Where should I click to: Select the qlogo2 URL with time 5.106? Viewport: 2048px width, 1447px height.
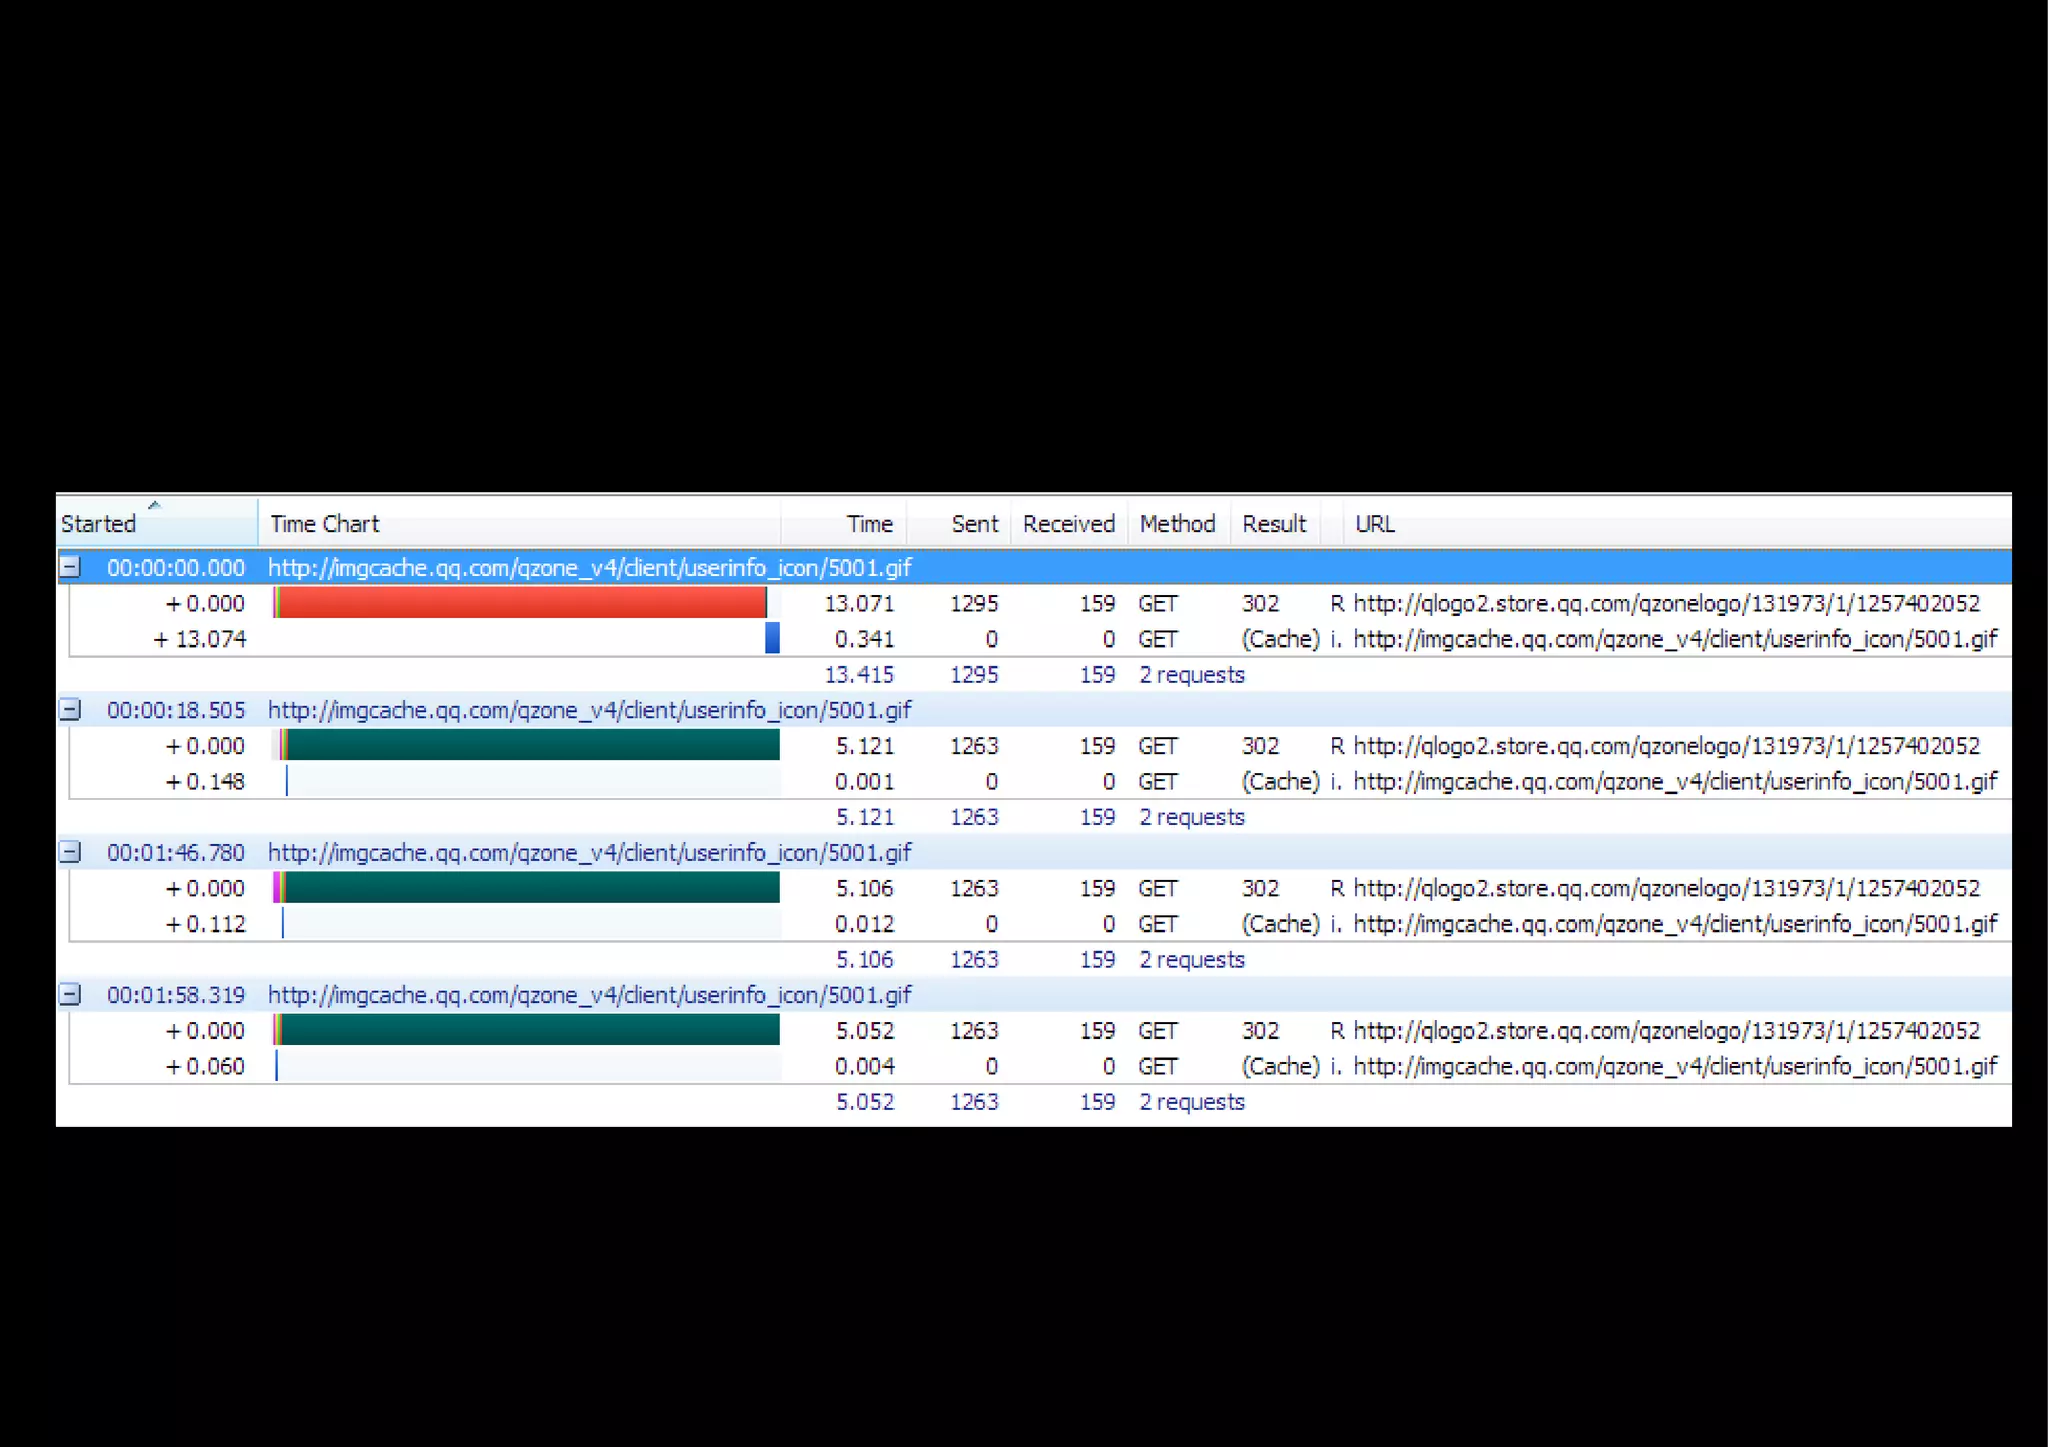(x=1665, y=888)
